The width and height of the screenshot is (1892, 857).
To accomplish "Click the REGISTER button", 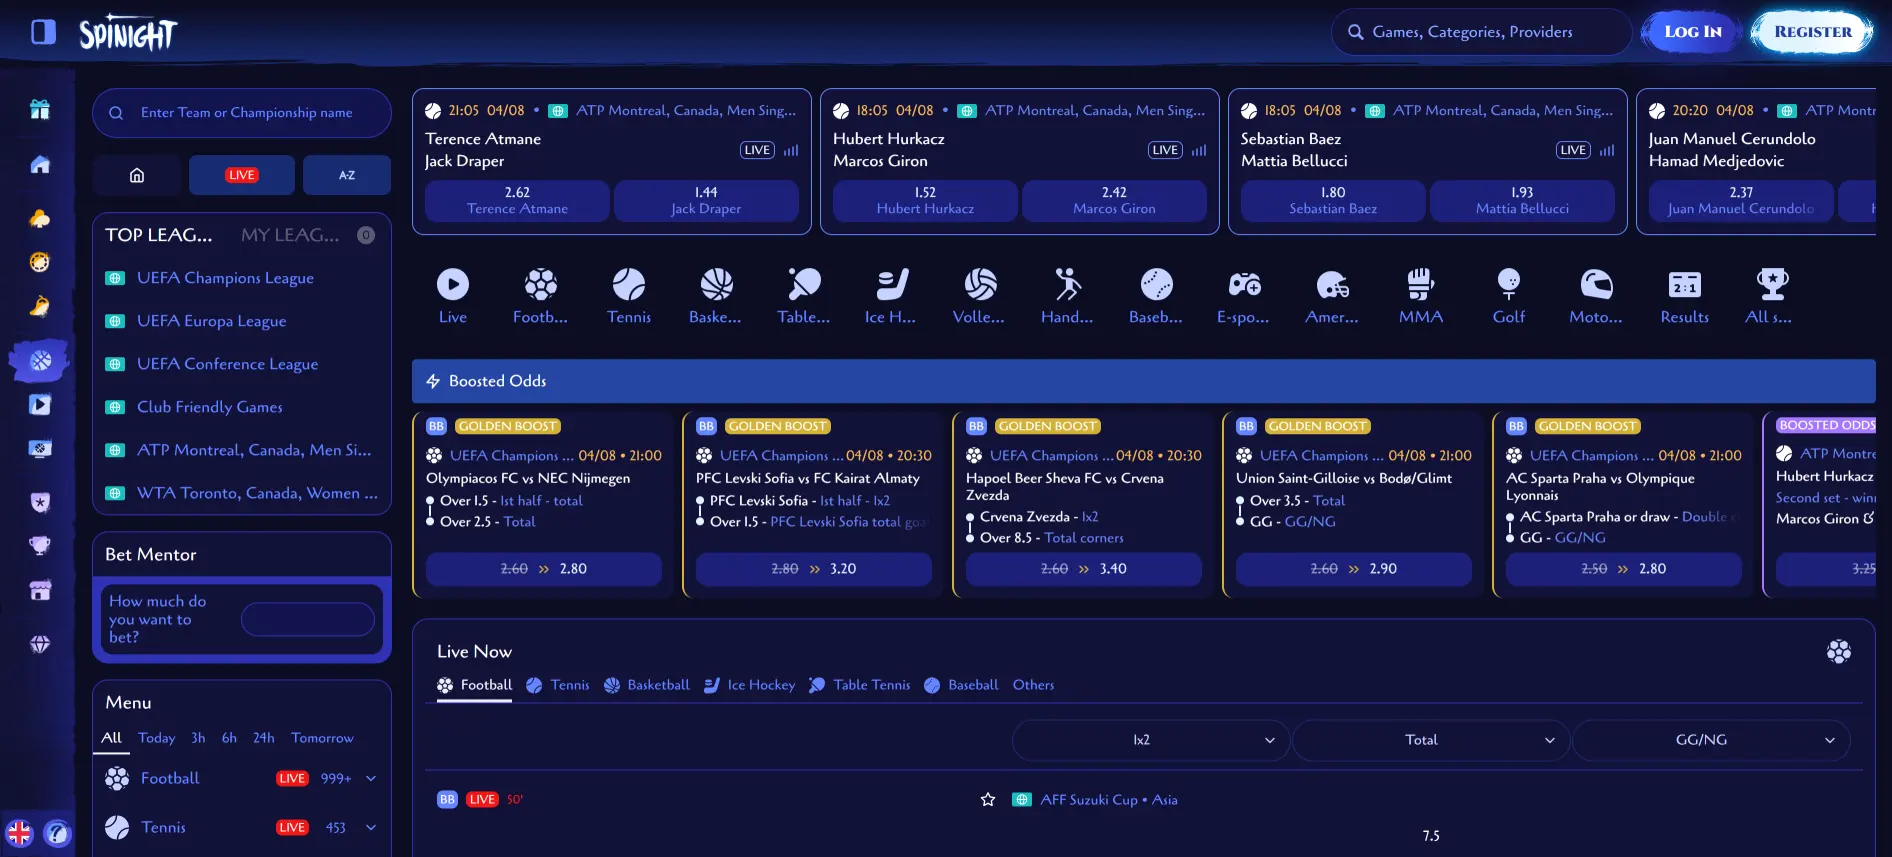I will click(1813, 32).
